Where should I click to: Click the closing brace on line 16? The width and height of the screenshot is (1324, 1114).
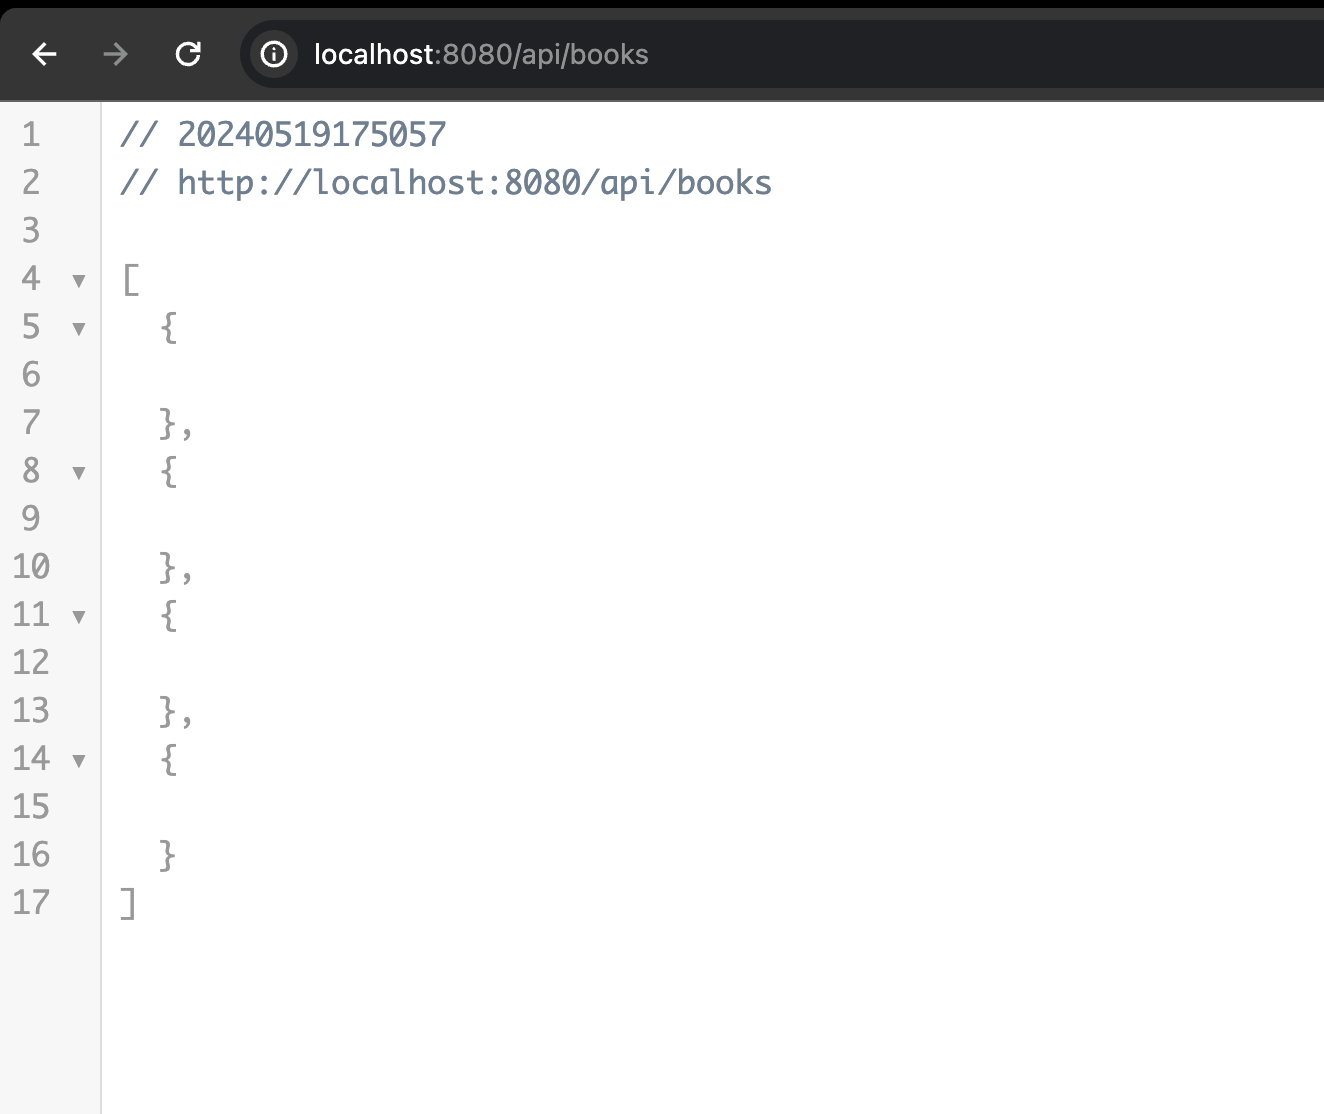168,855
